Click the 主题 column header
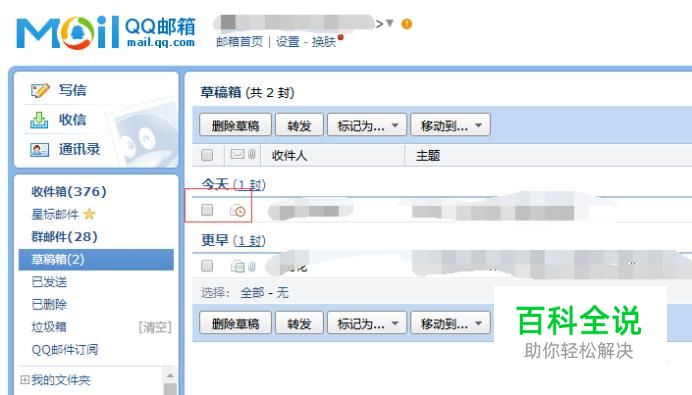Image resolution: width=692 pixels, height=395 pixels. (x=428, y=155)
